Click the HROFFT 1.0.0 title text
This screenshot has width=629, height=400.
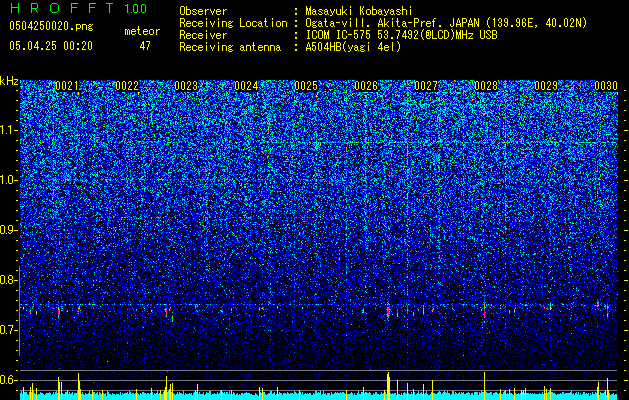coord(78,8)
